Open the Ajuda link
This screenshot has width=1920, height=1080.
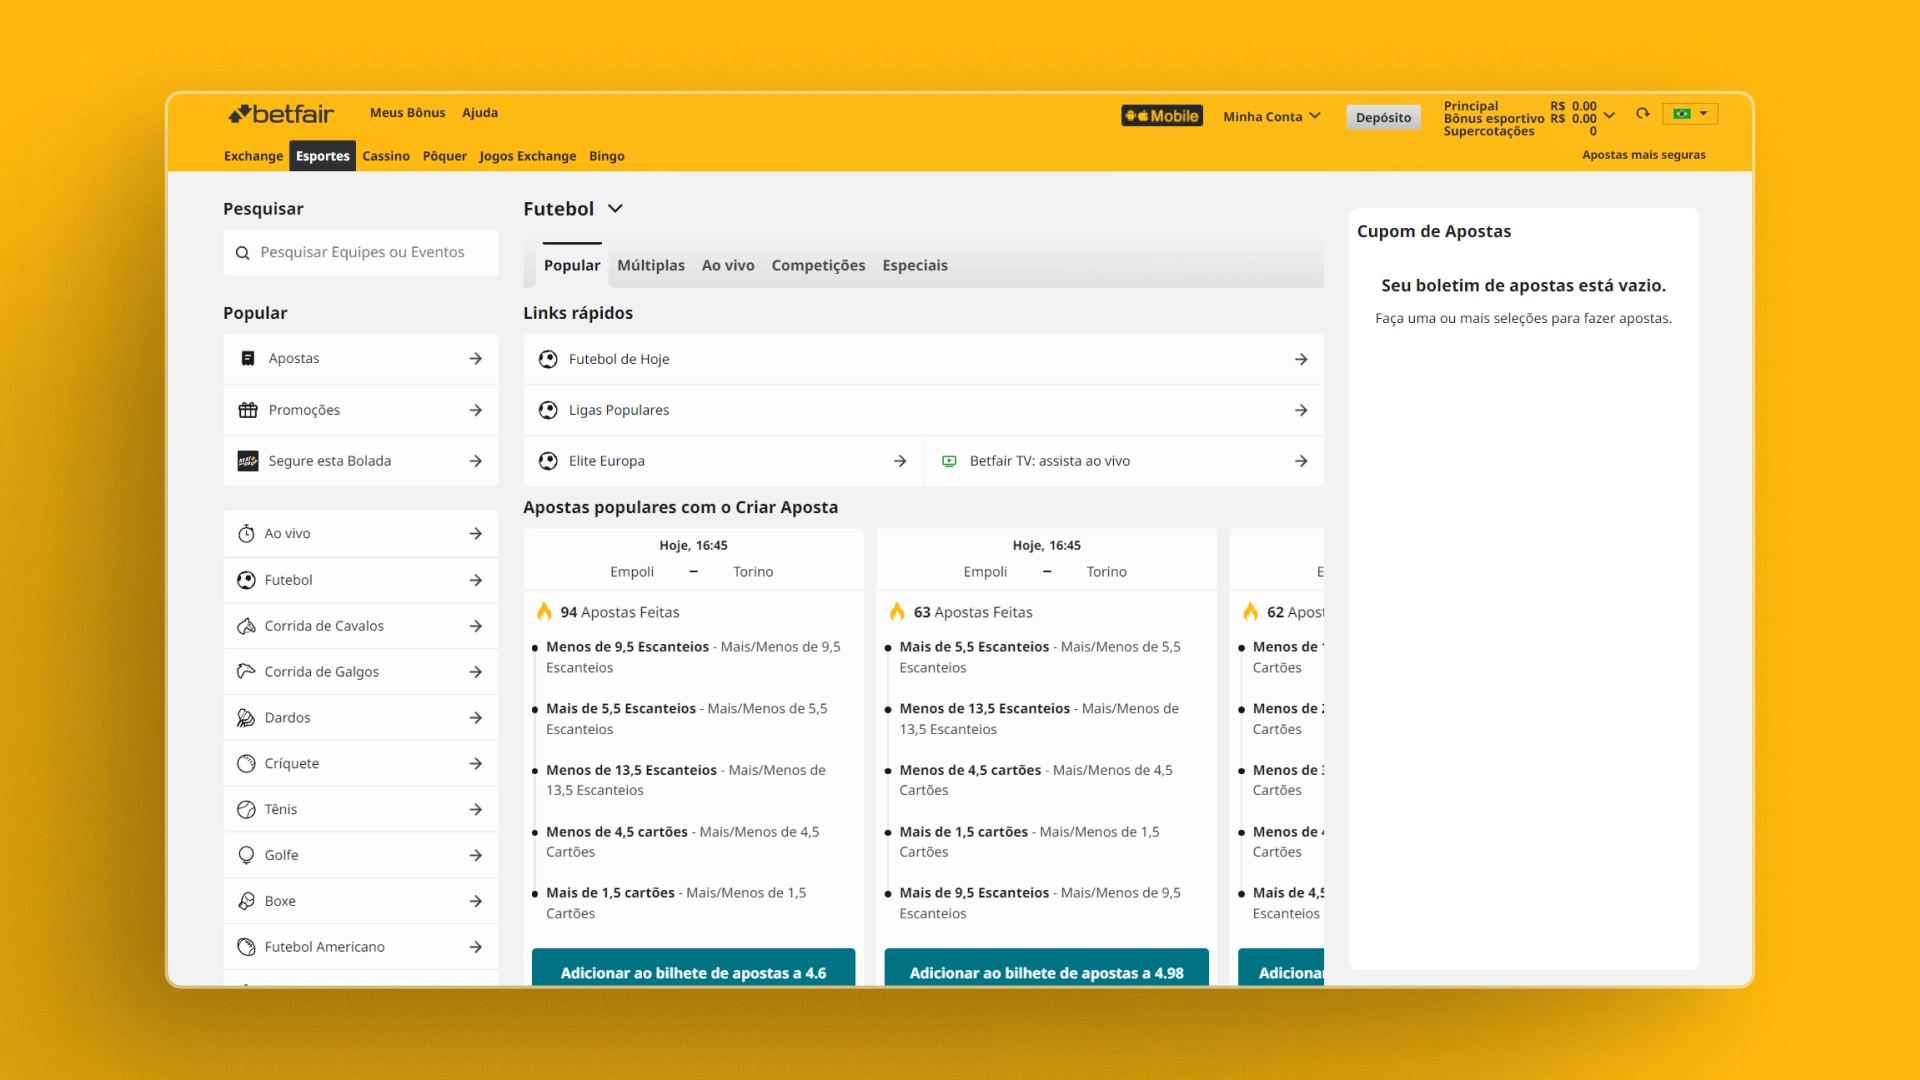click(480, 113)
